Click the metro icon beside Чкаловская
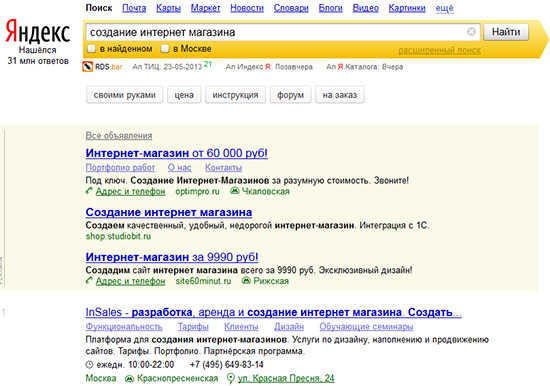 (x=235, y=191)
